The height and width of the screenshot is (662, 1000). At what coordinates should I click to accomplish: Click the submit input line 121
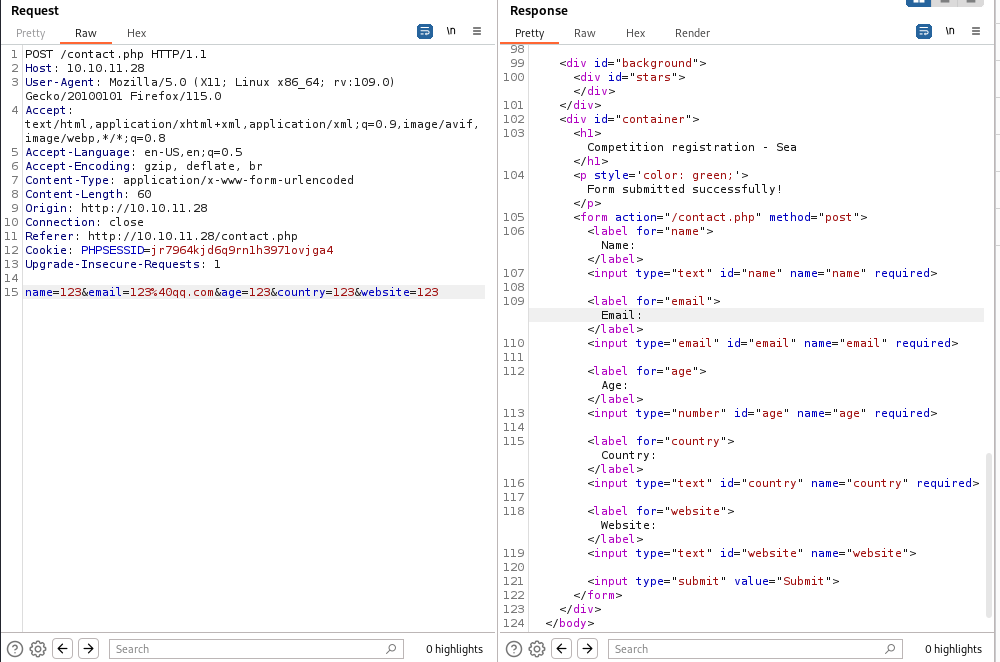tap(713, 581)
